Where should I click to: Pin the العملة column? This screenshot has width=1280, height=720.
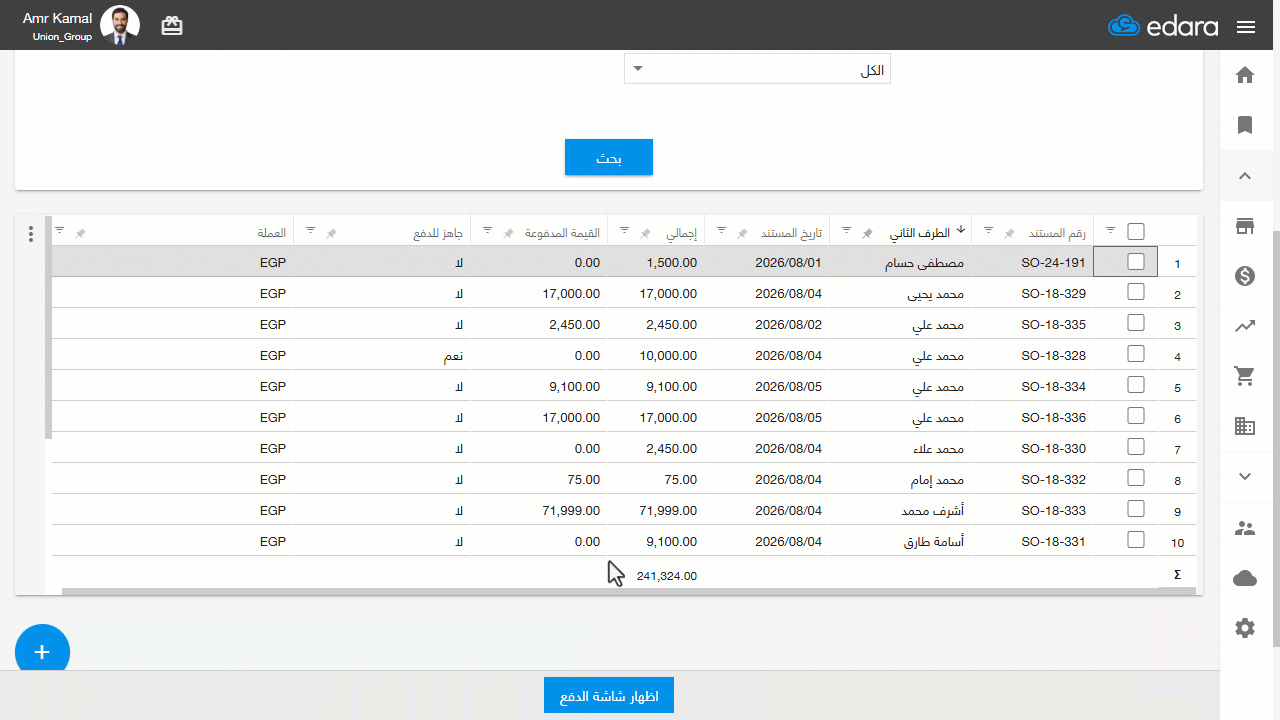pyautogui.click(x=80, y=233)
